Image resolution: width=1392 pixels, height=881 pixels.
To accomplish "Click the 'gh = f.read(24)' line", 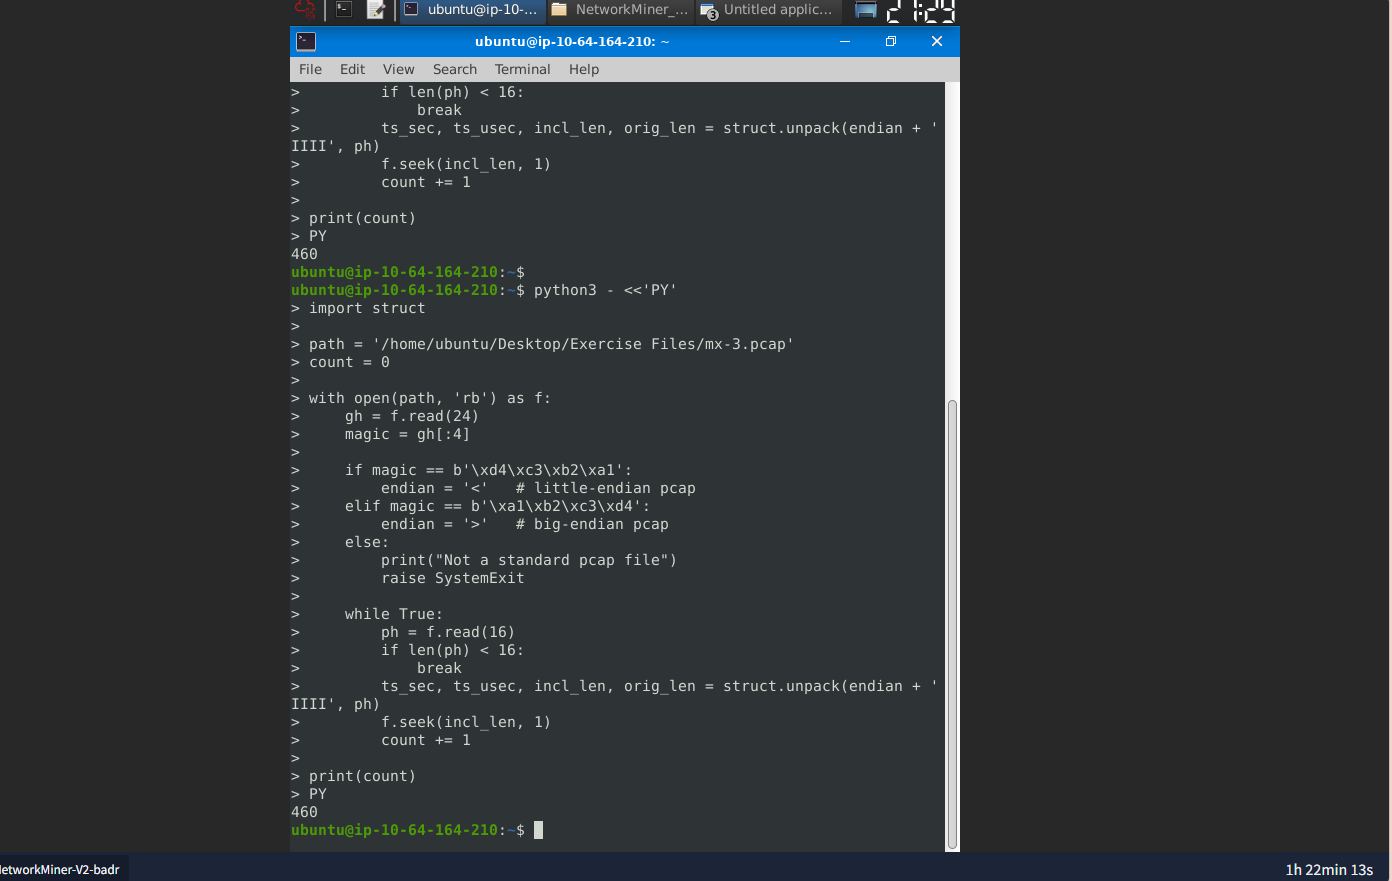I will (x=411, y=416).
